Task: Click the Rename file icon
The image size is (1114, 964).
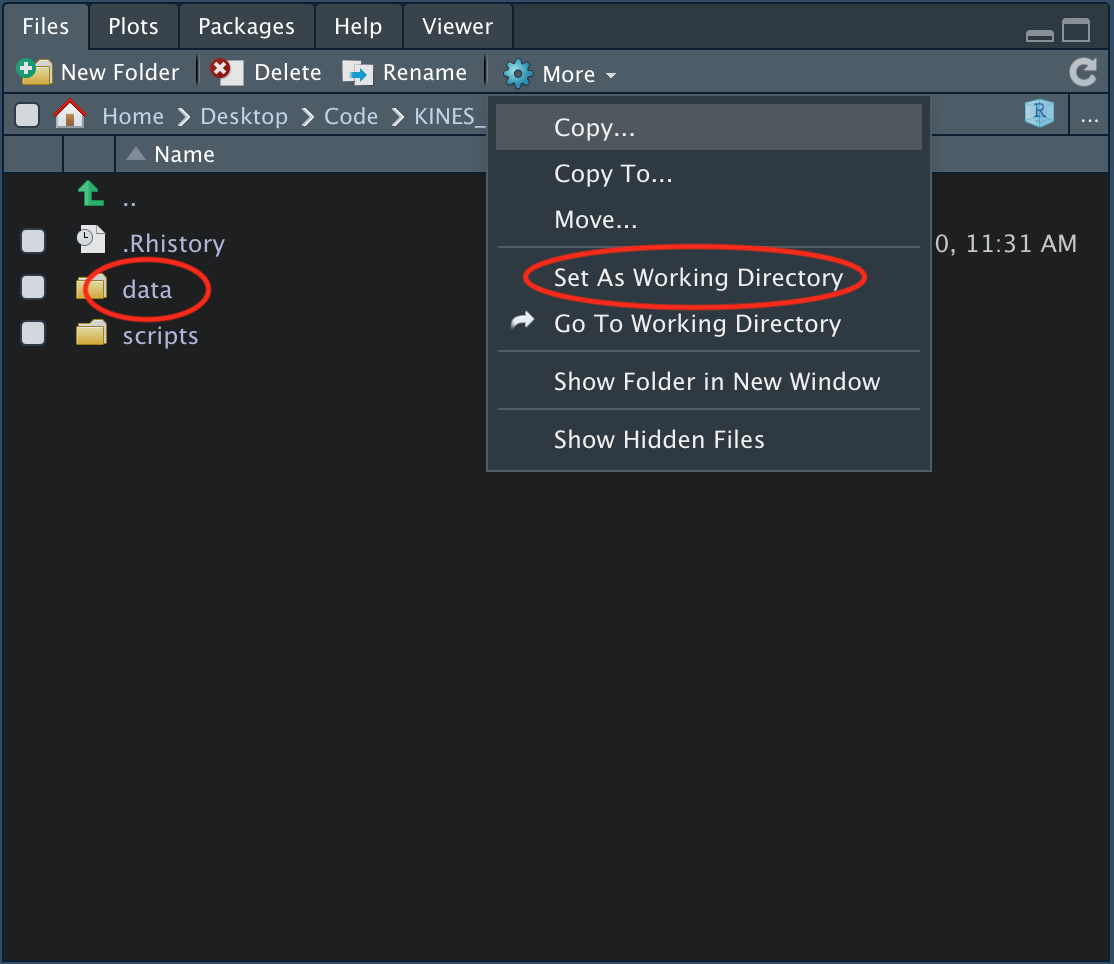Action: click(357, 72)
